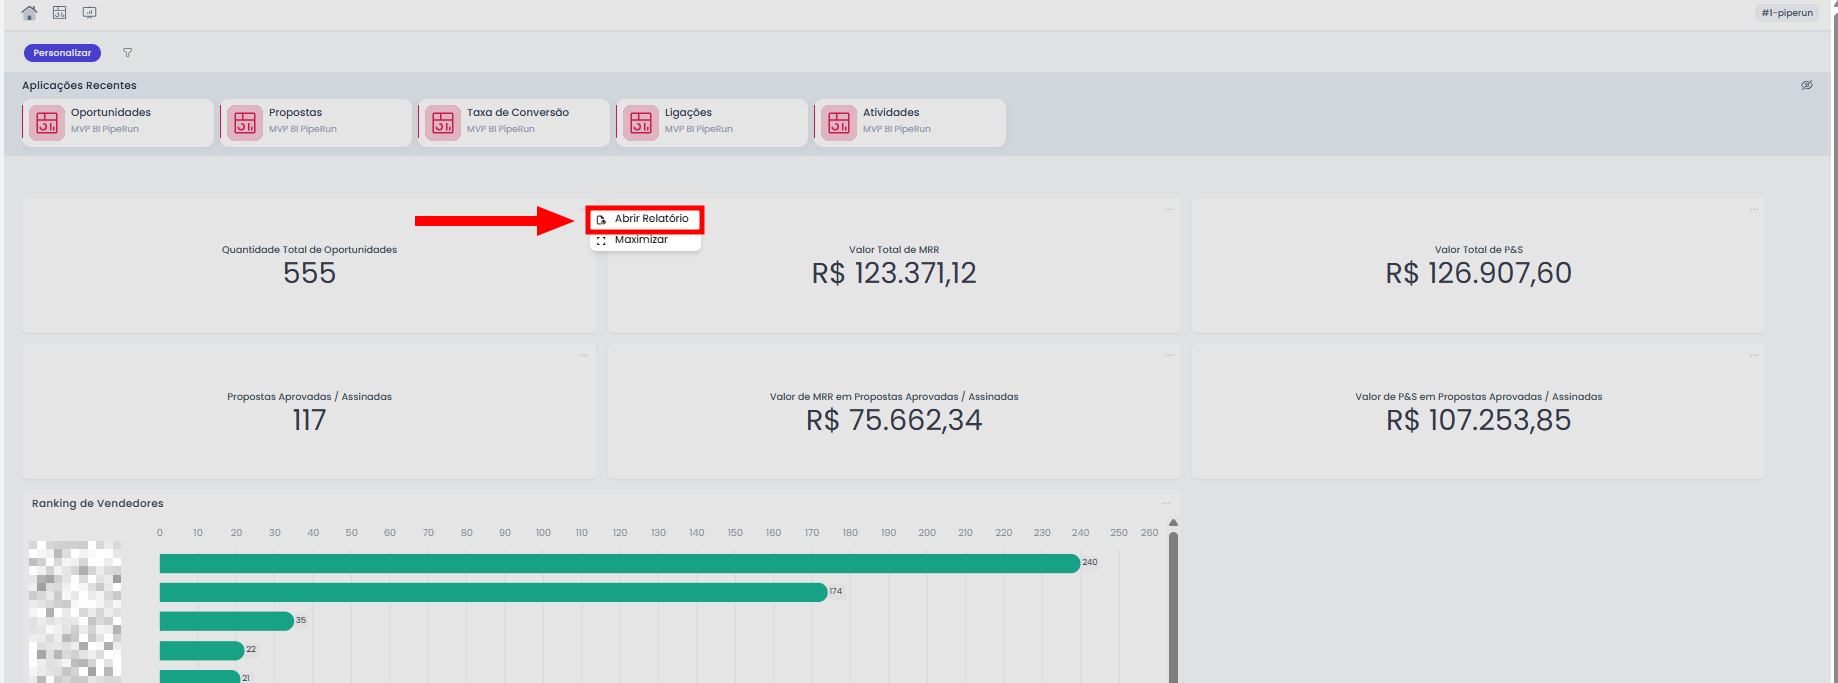Click the Ligações application icon
Screen dimensions: 1838x683
click(641, 123)
